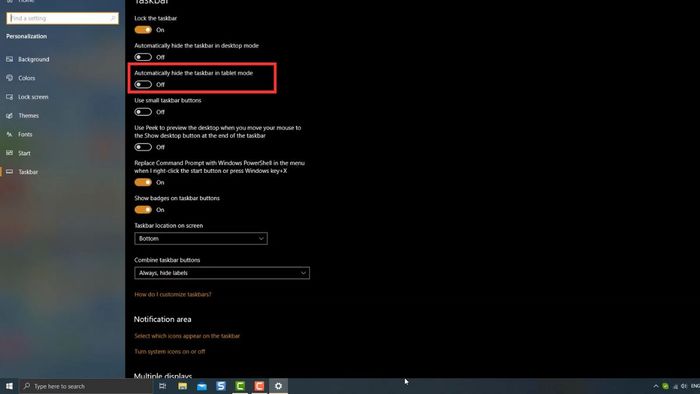The width and height of the screenshot is (700, 394).
Task: Open Task View from the taskbar
Action: point(162,386)
